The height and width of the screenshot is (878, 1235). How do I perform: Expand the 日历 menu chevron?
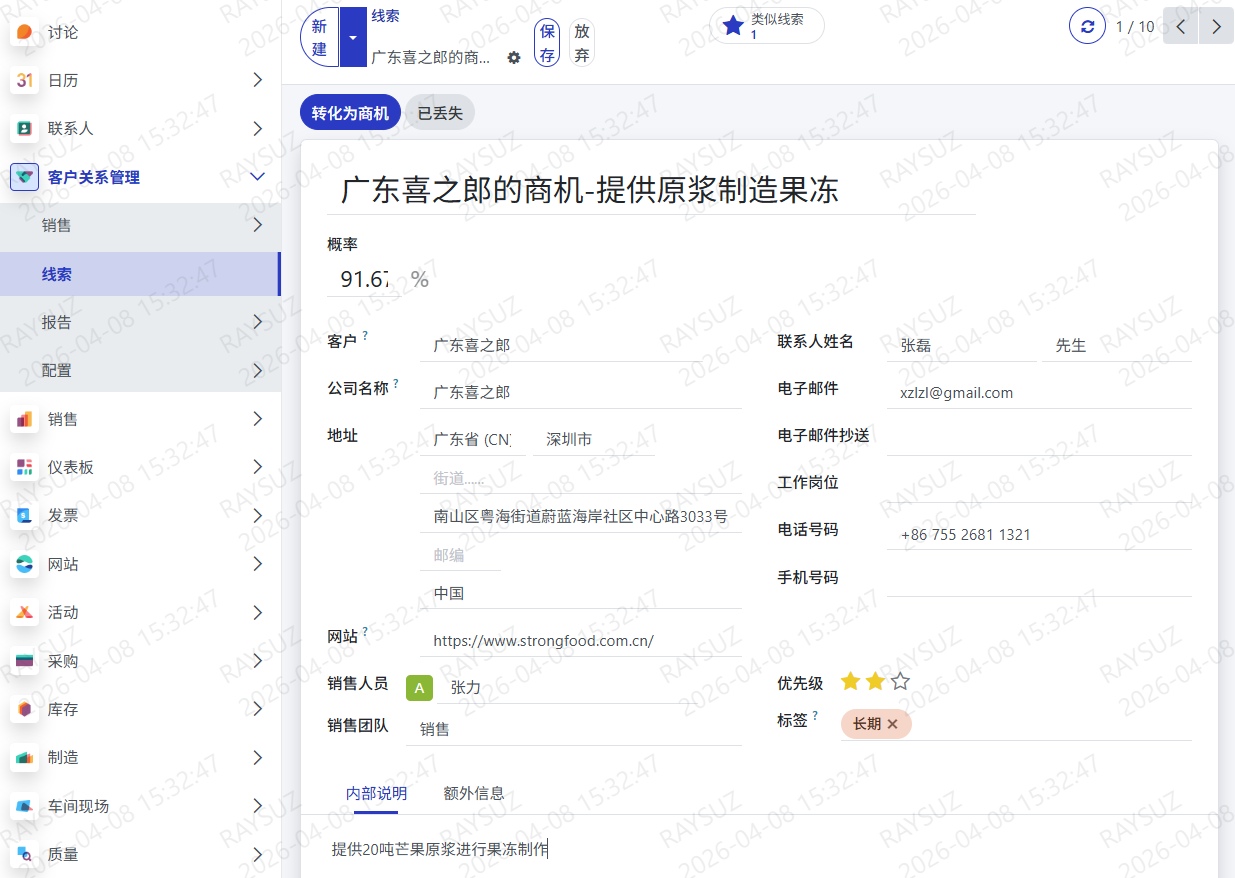click(x=257, y=80)
